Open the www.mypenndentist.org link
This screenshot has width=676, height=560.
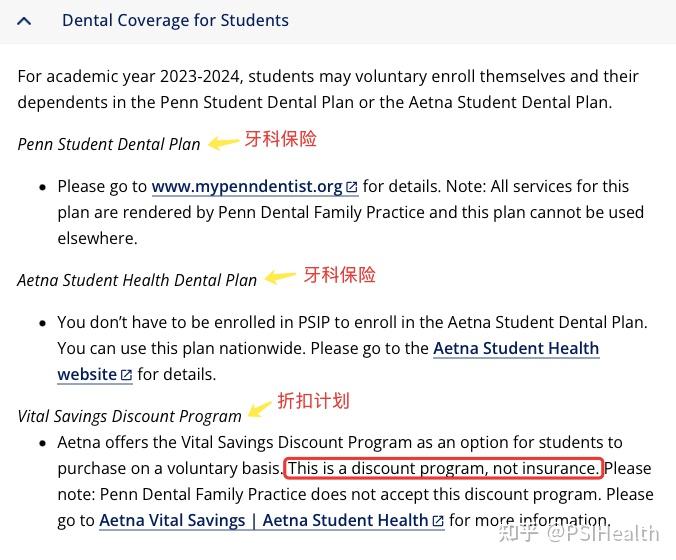pos(247,186)
